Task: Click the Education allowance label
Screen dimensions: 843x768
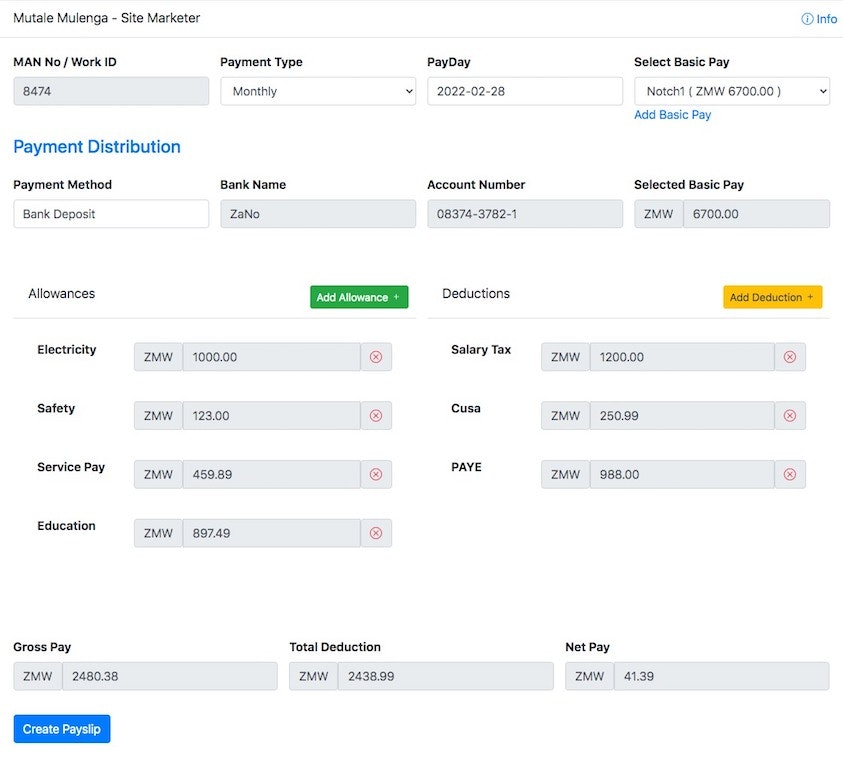Action: pos(66,526)
